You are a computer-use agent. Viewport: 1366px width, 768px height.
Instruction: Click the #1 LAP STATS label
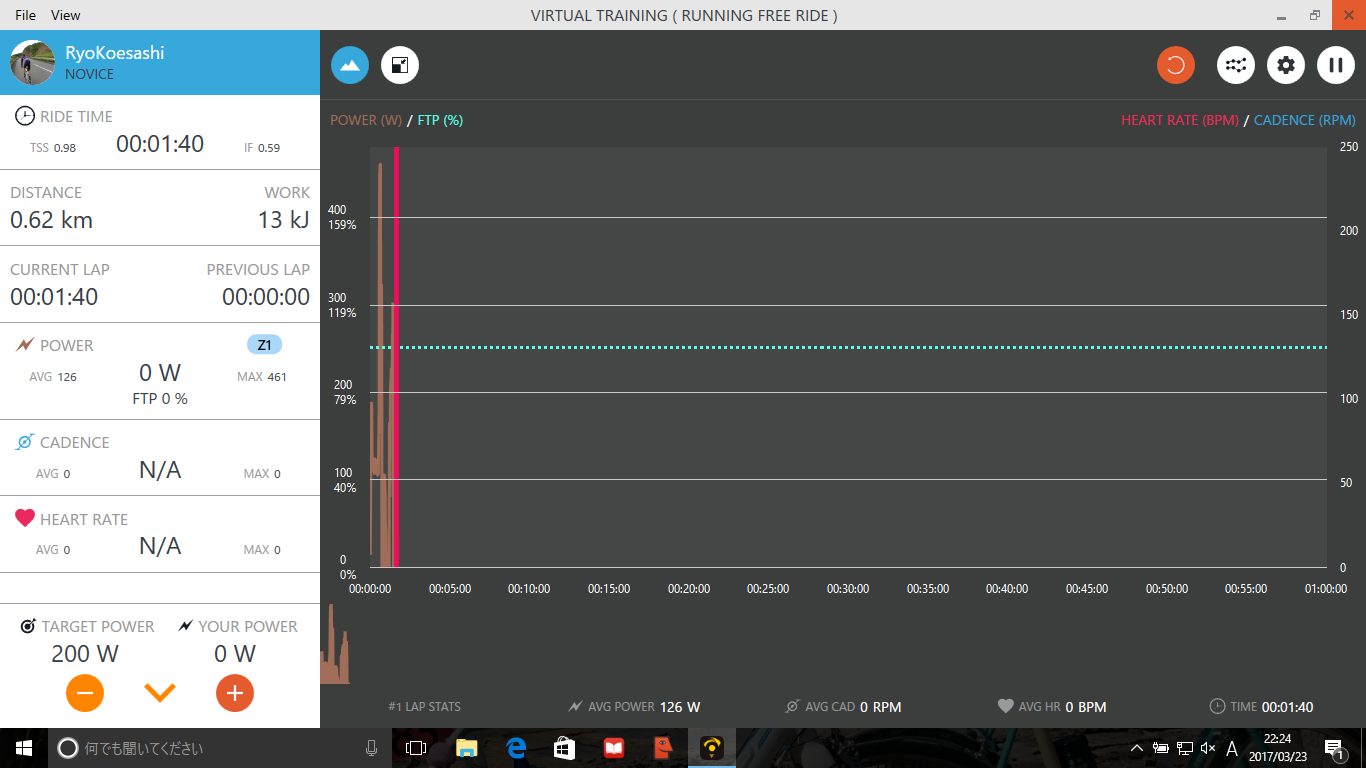pos(425,707)
